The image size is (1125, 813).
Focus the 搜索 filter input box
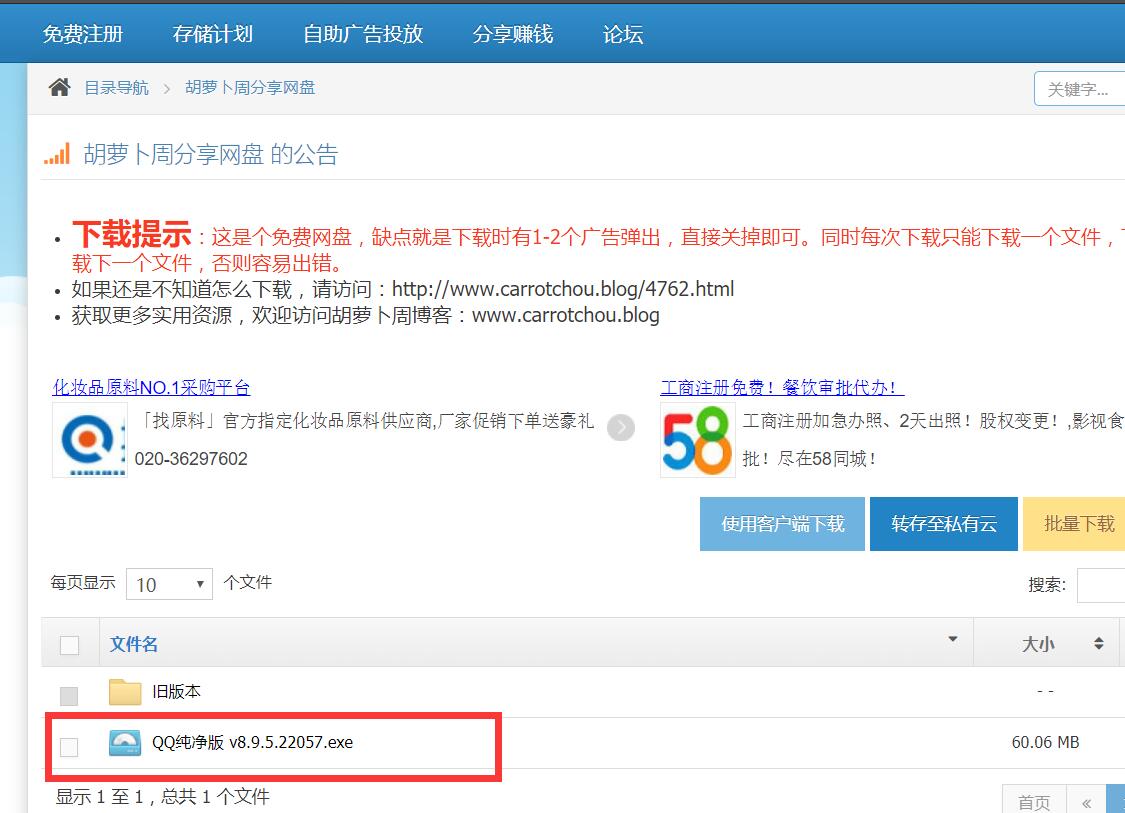click(1101, 585)
